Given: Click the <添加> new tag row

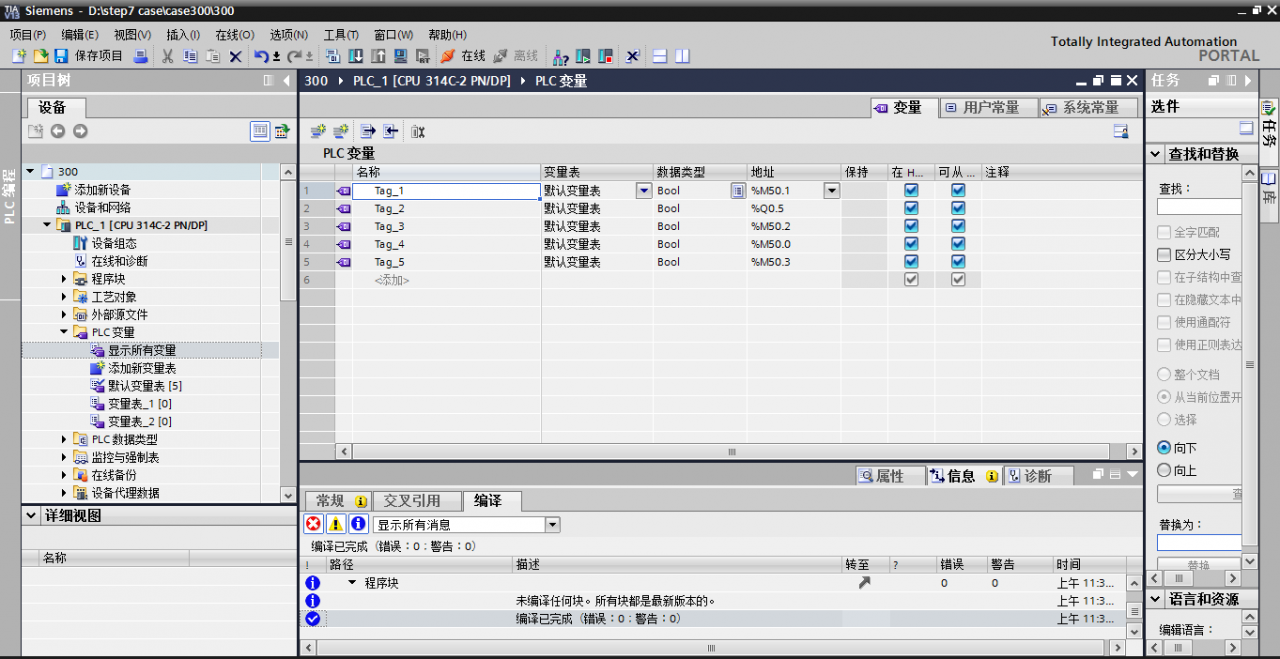Looking at the screenshot, I should tap(392, 280).
